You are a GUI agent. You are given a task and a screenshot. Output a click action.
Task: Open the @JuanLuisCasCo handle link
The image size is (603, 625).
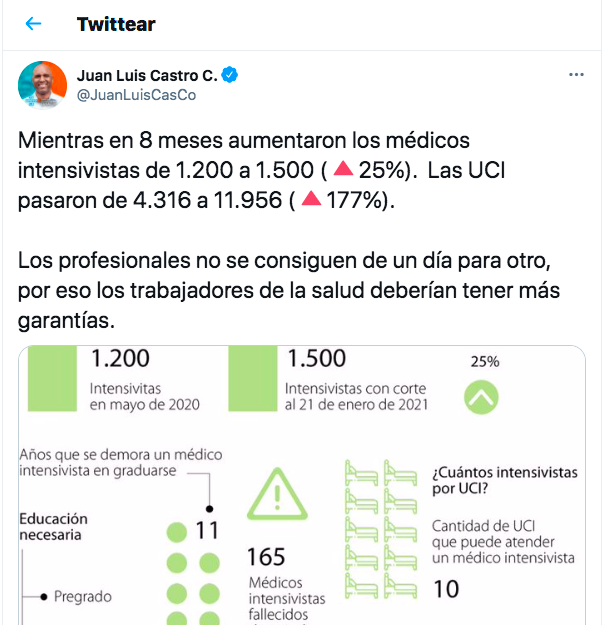click(136, 95)
